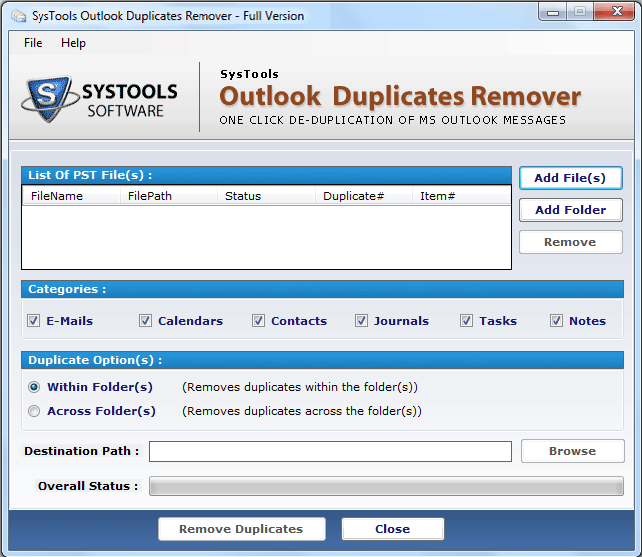Open the File menu

[x=33, y=43]
